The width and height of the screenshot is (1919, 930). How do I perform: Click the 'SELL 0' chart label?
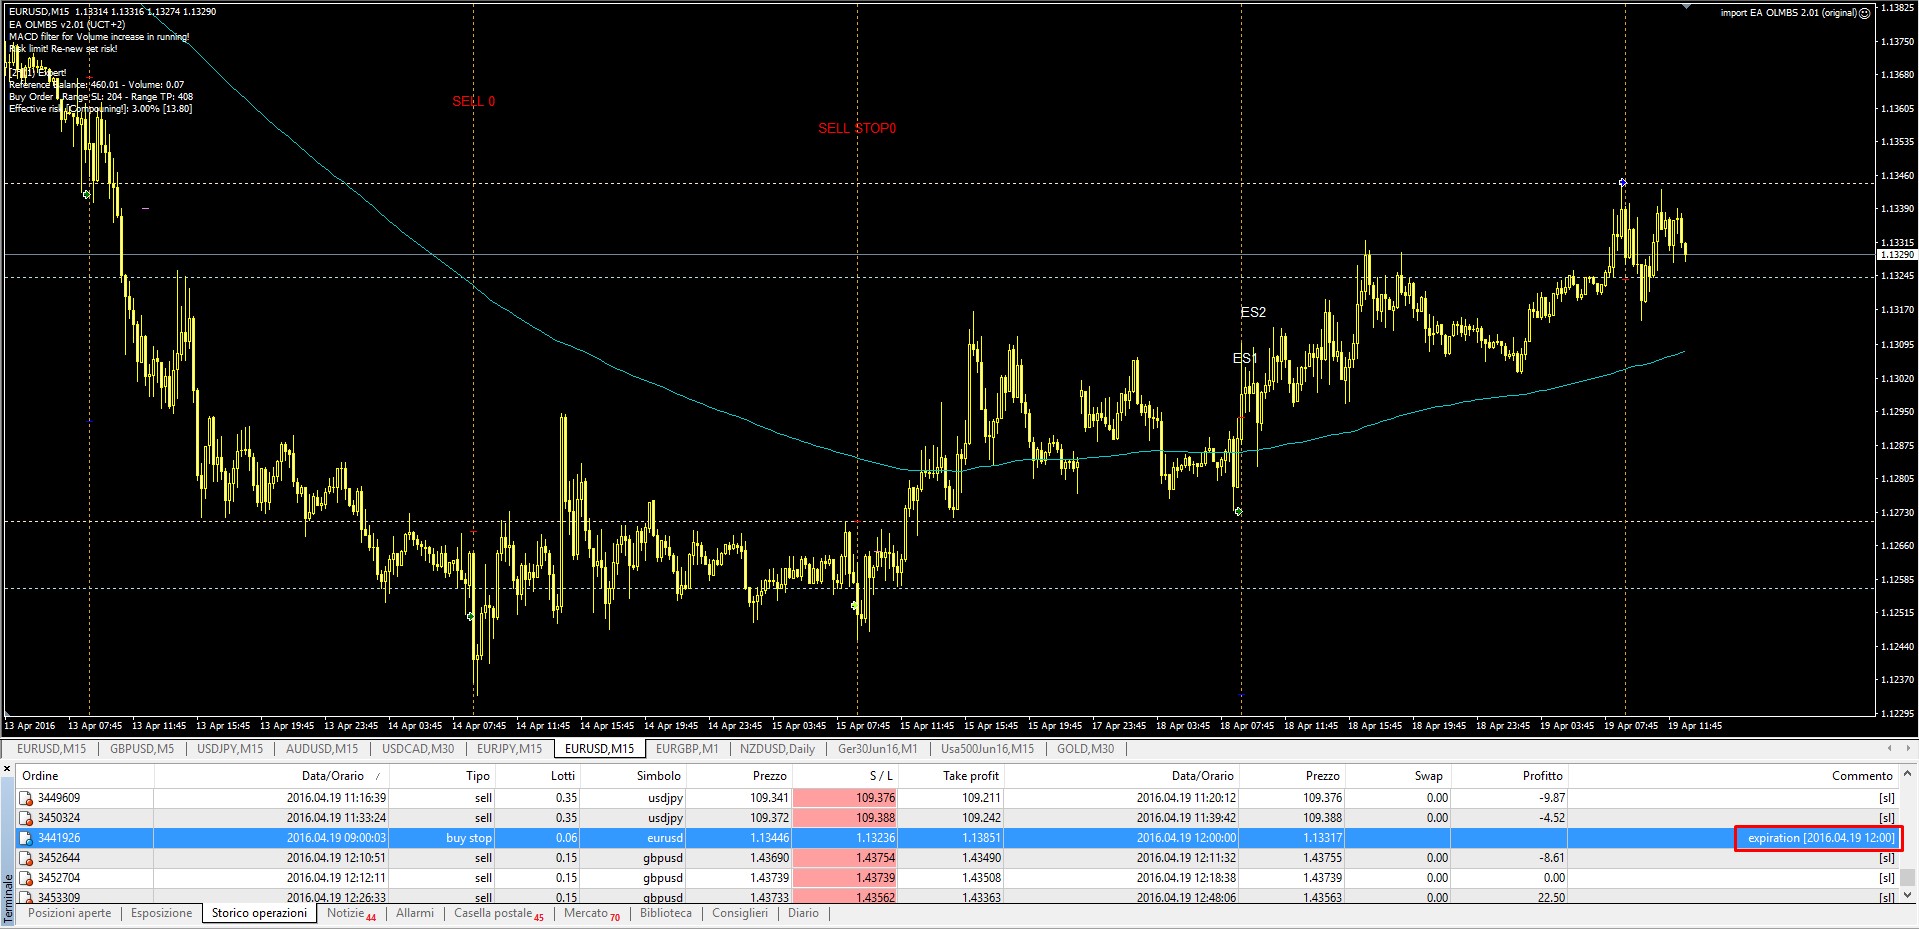pos(473,101)
